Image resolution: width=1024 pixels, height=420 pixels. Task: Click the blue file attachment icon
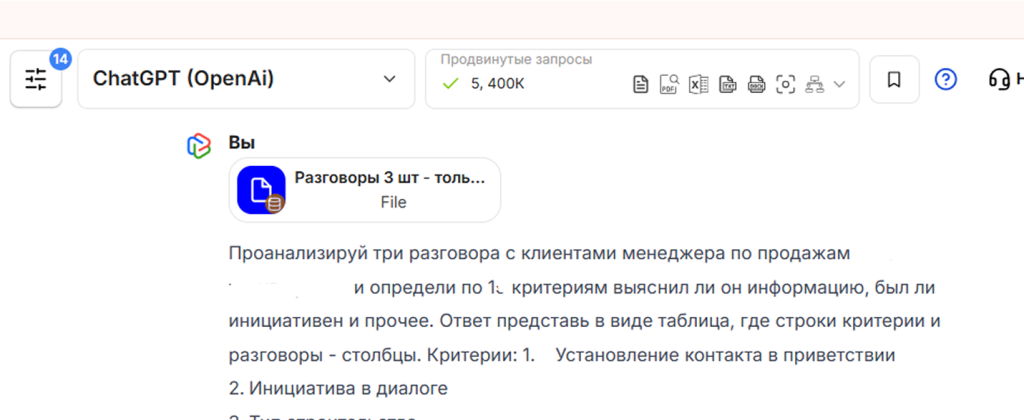pyautogui.click(x=261, y=190)
